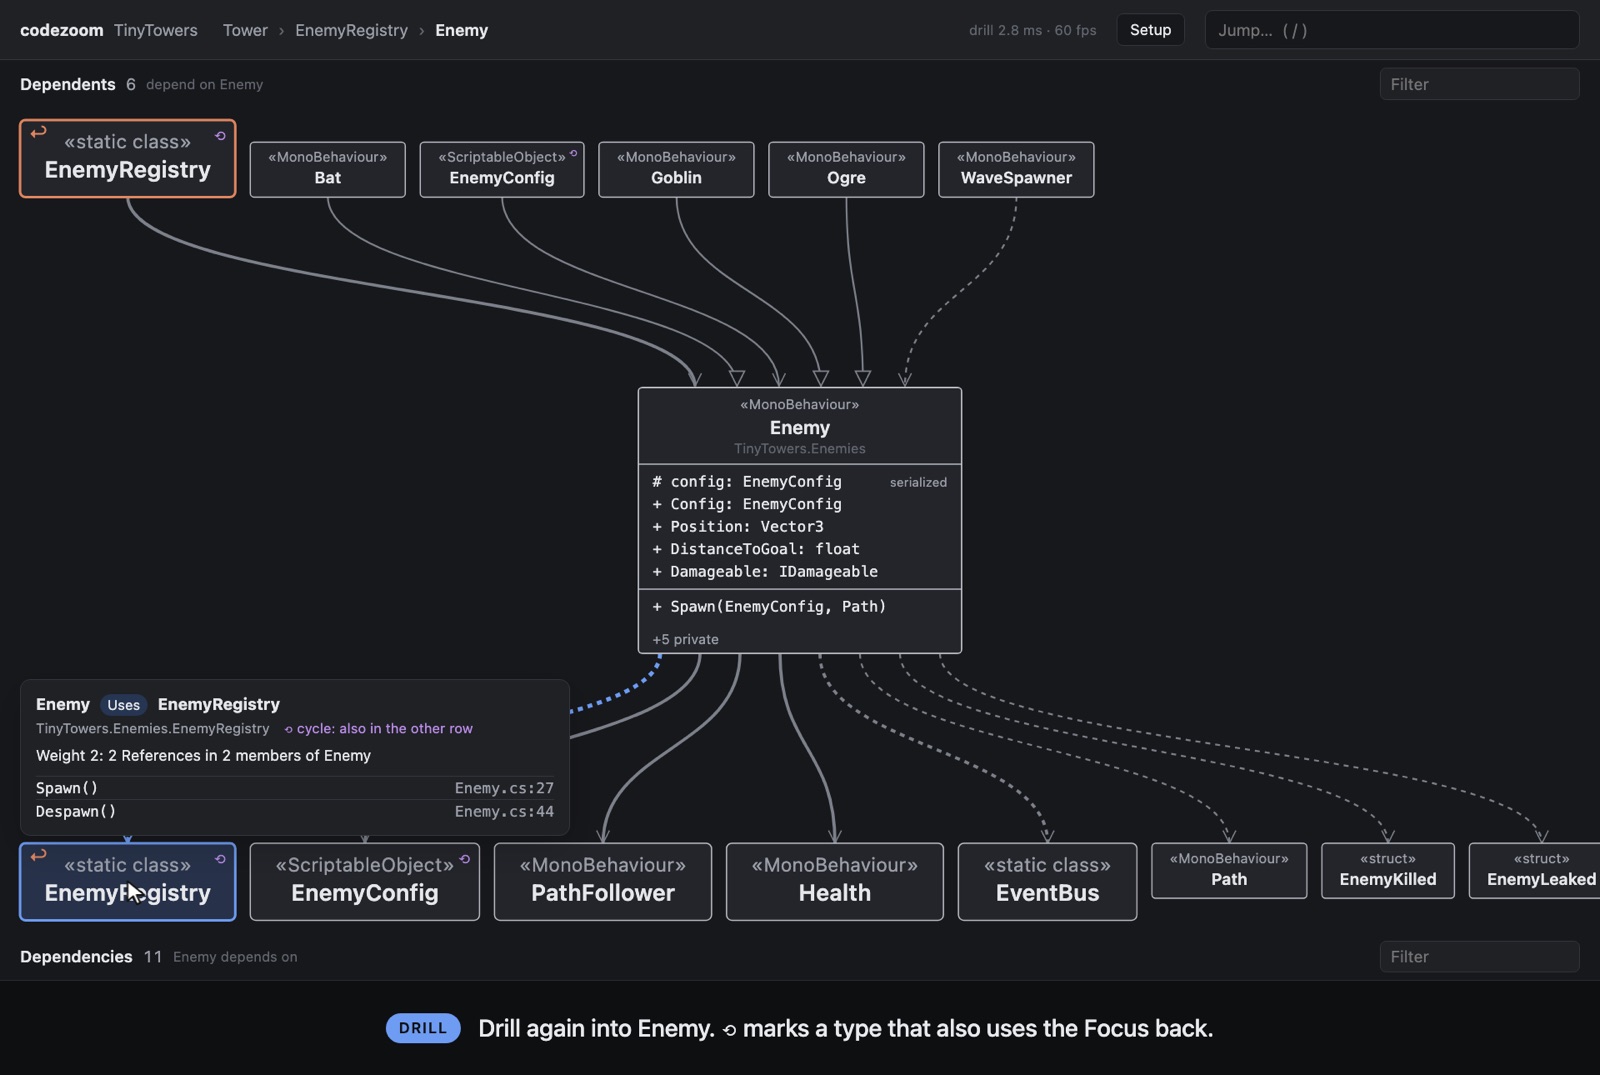Drill into the PathFollower dependency card

603,881
